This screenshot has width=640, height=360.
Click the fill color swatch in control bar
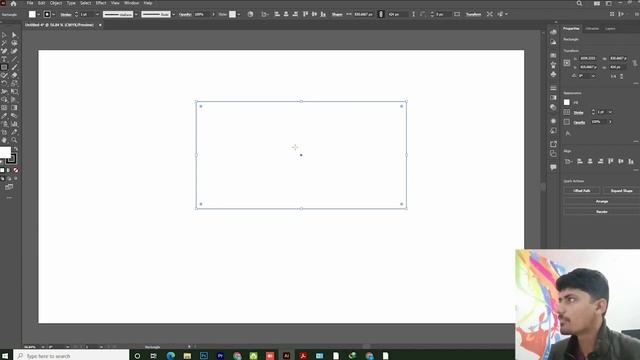tap(32, 14)
